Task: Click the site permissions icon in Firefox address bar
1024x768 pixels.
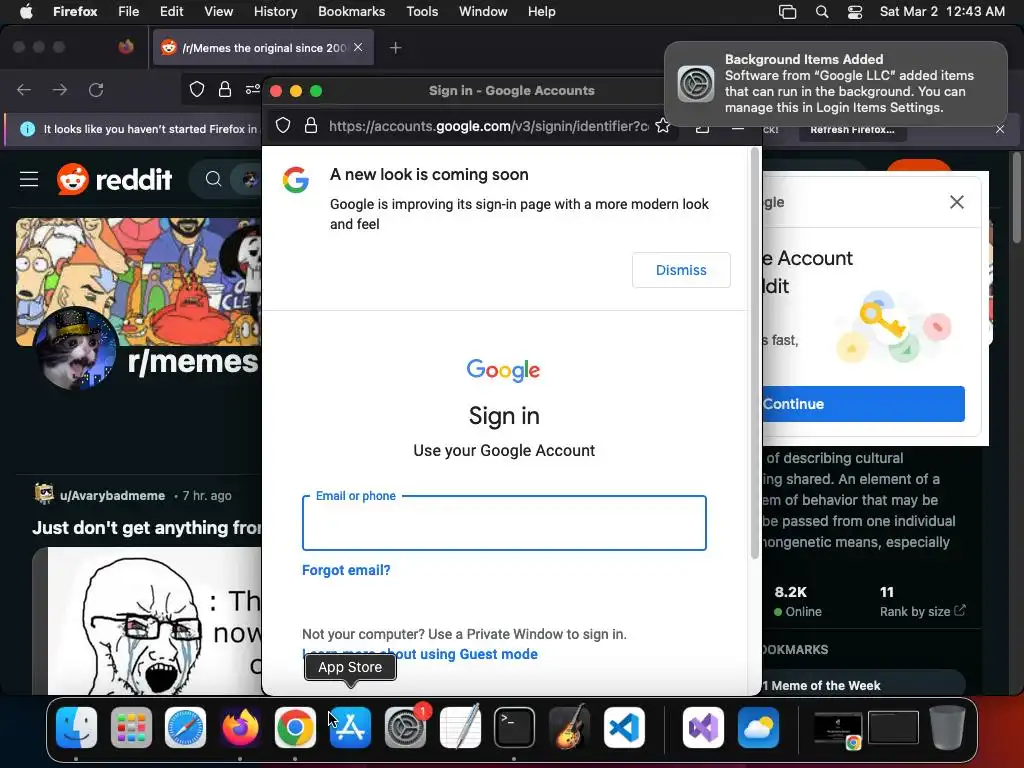Action: point(252,89)
